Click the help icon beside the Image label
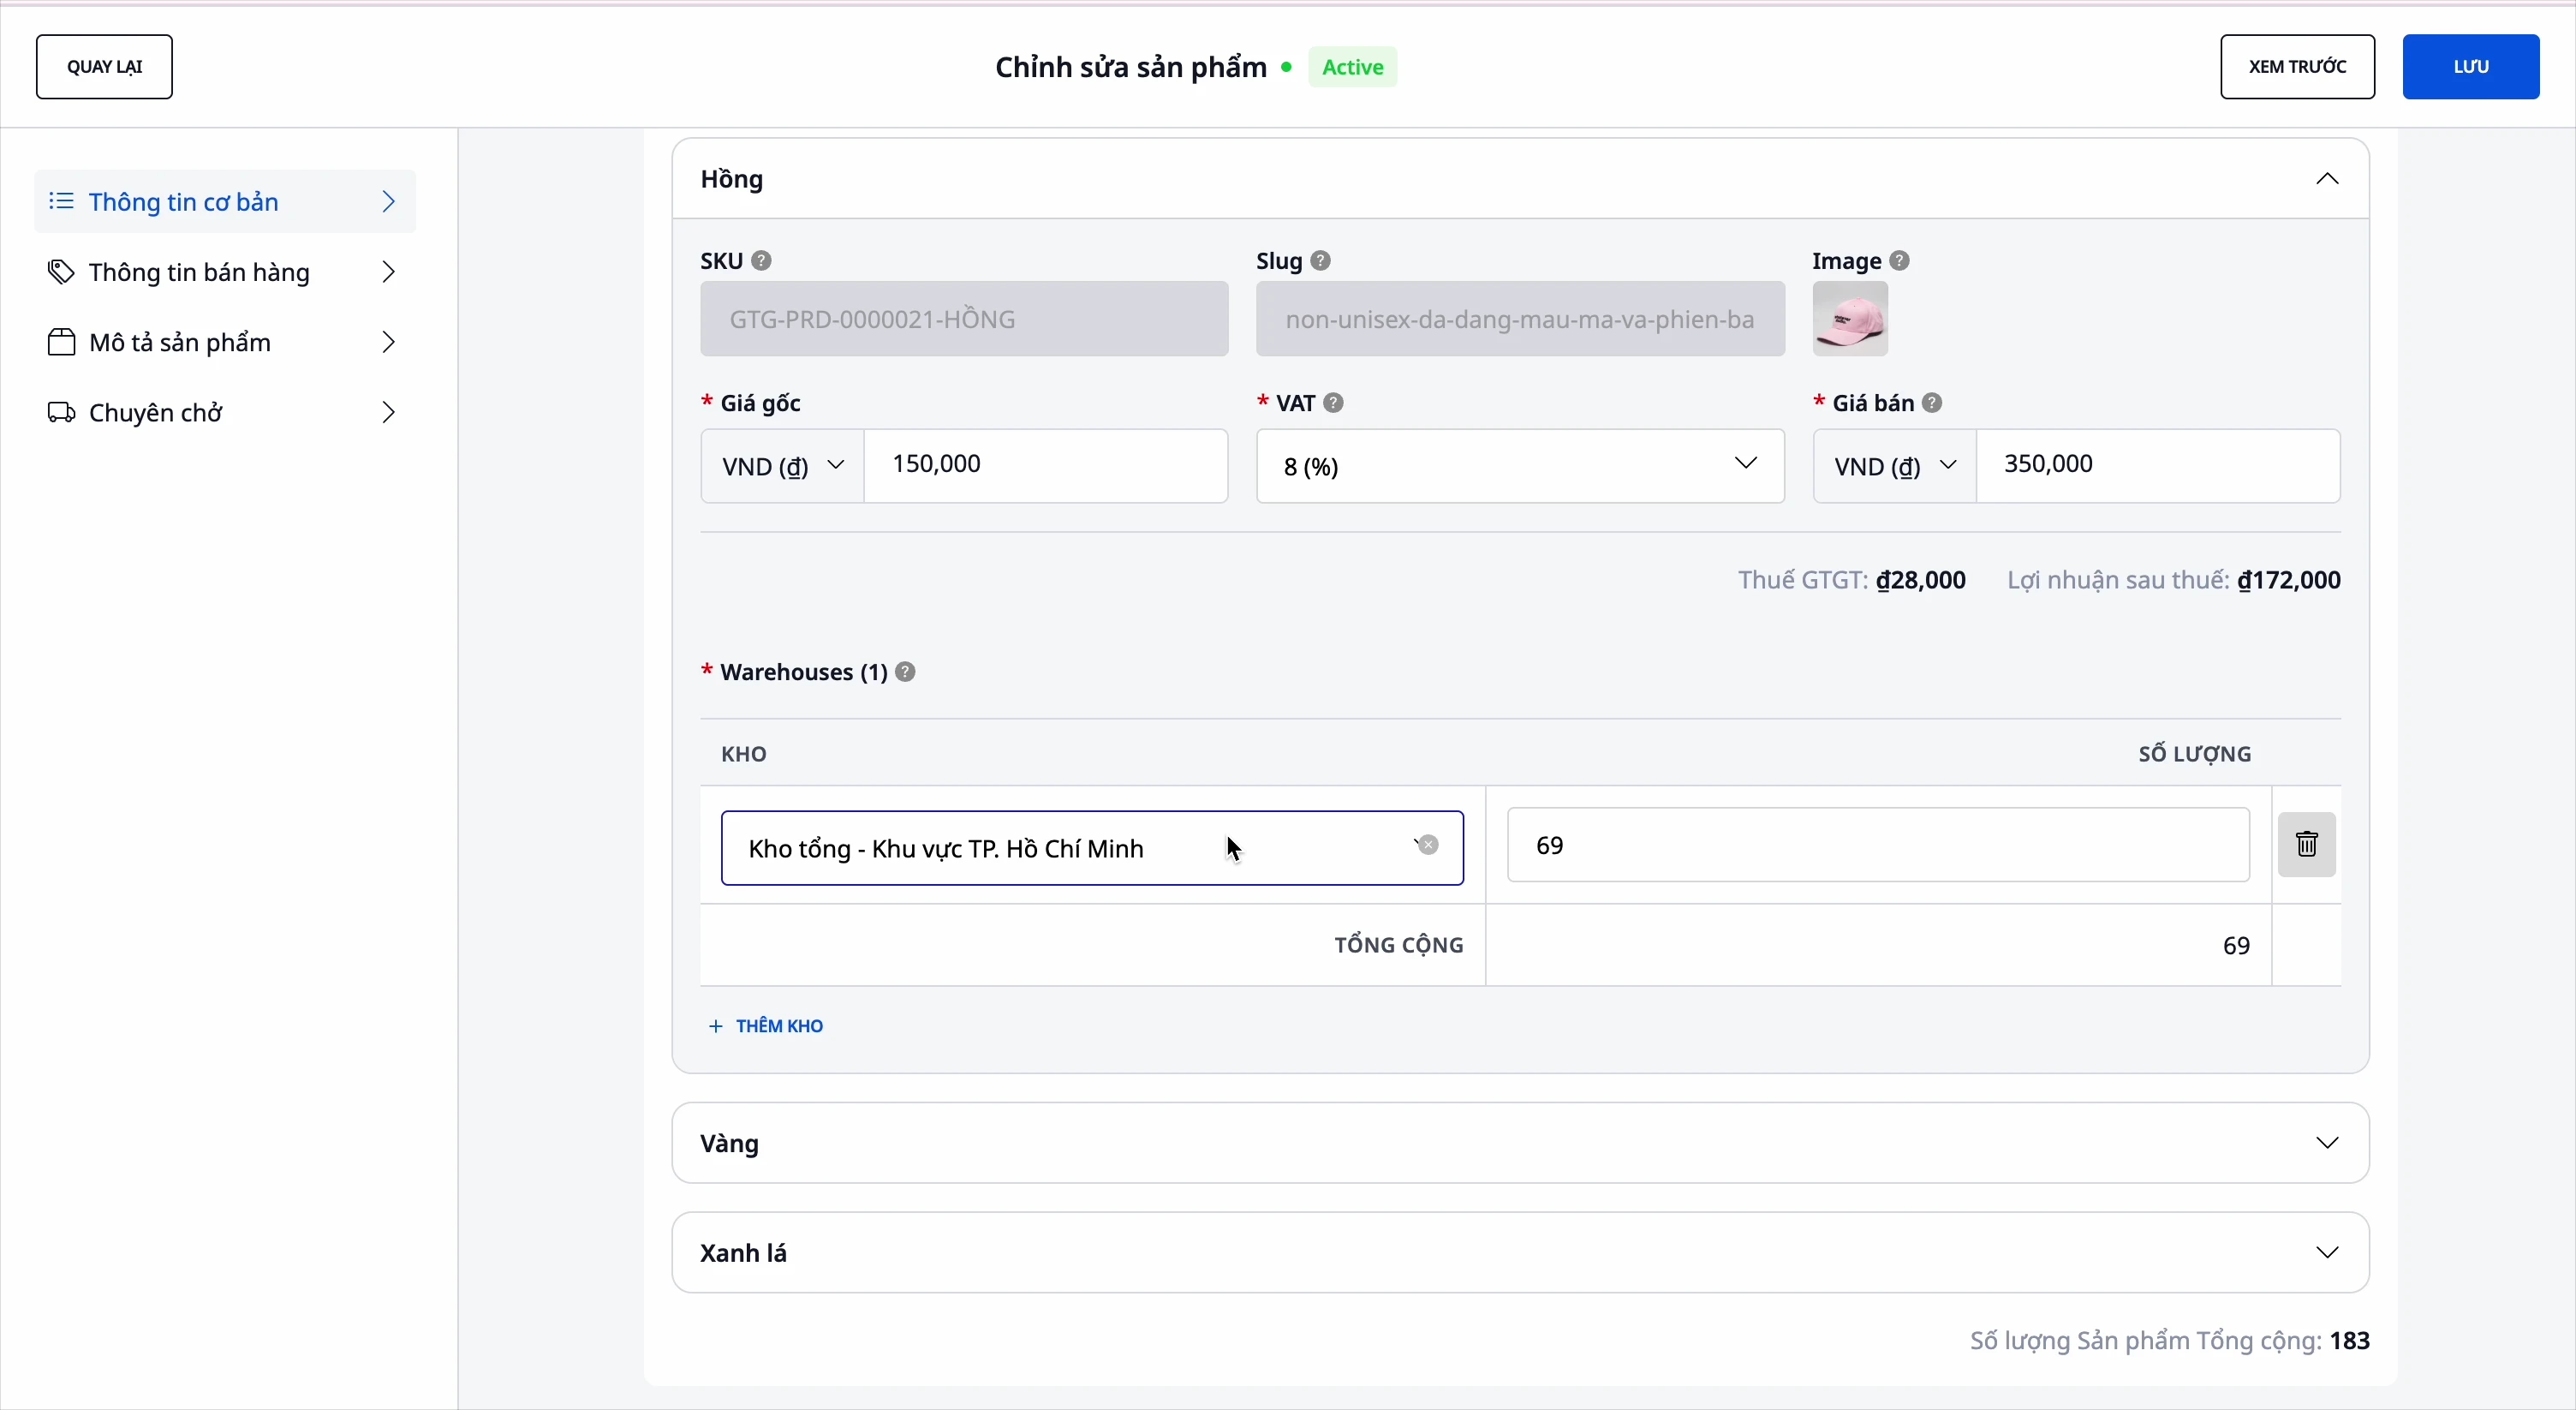The height and width of the screenshot is (1410, 2576). (x=1900, y=261)
